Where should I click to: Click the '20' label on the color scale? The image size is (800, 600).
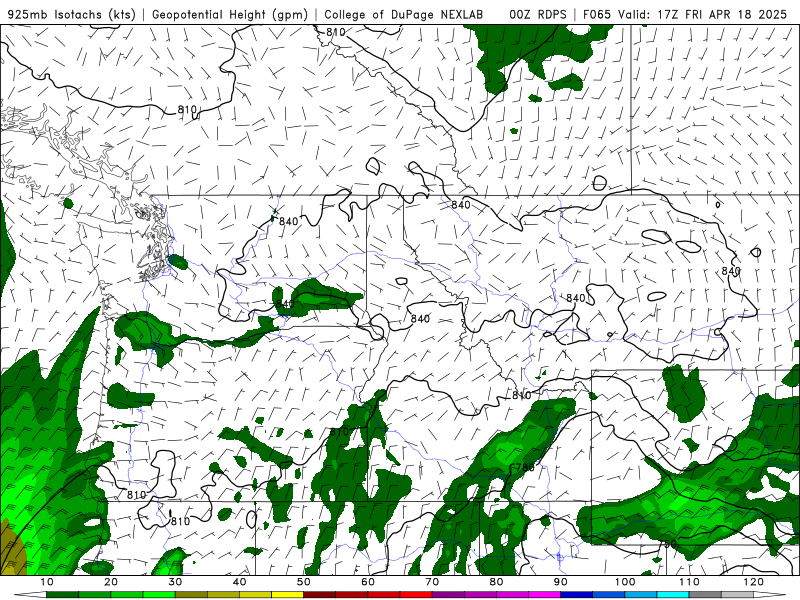pyautogui.click(x=111, y=582)
